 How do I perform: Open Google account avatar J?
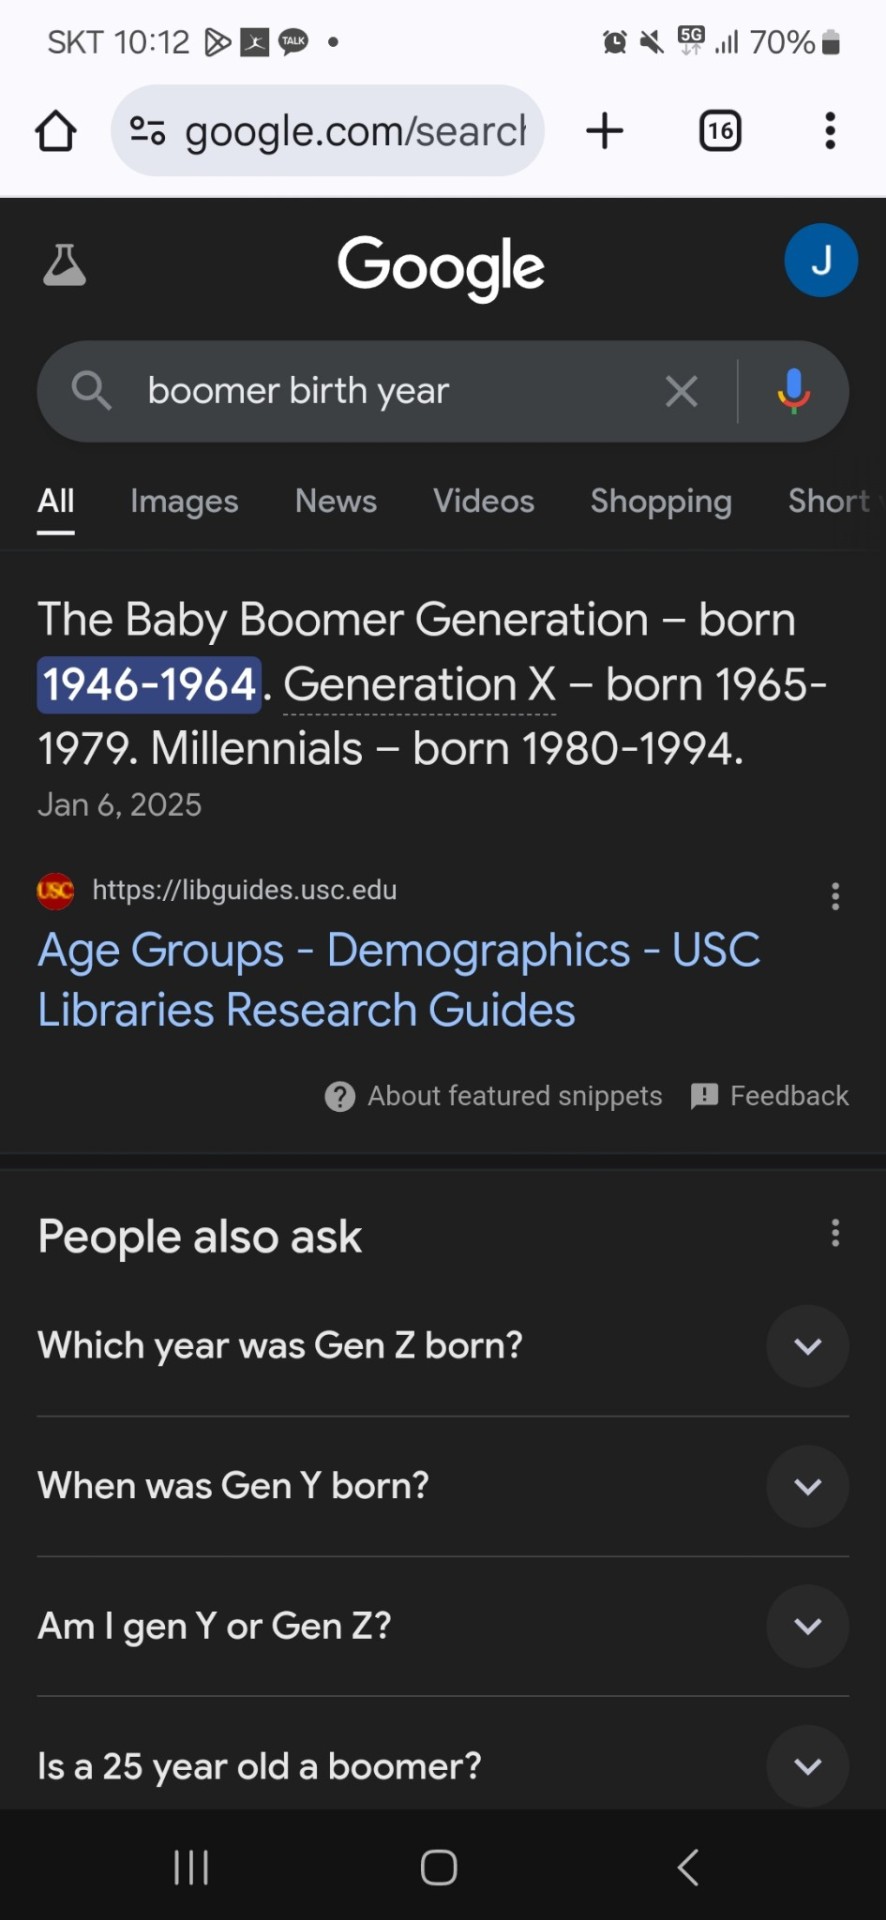(821, 260)
